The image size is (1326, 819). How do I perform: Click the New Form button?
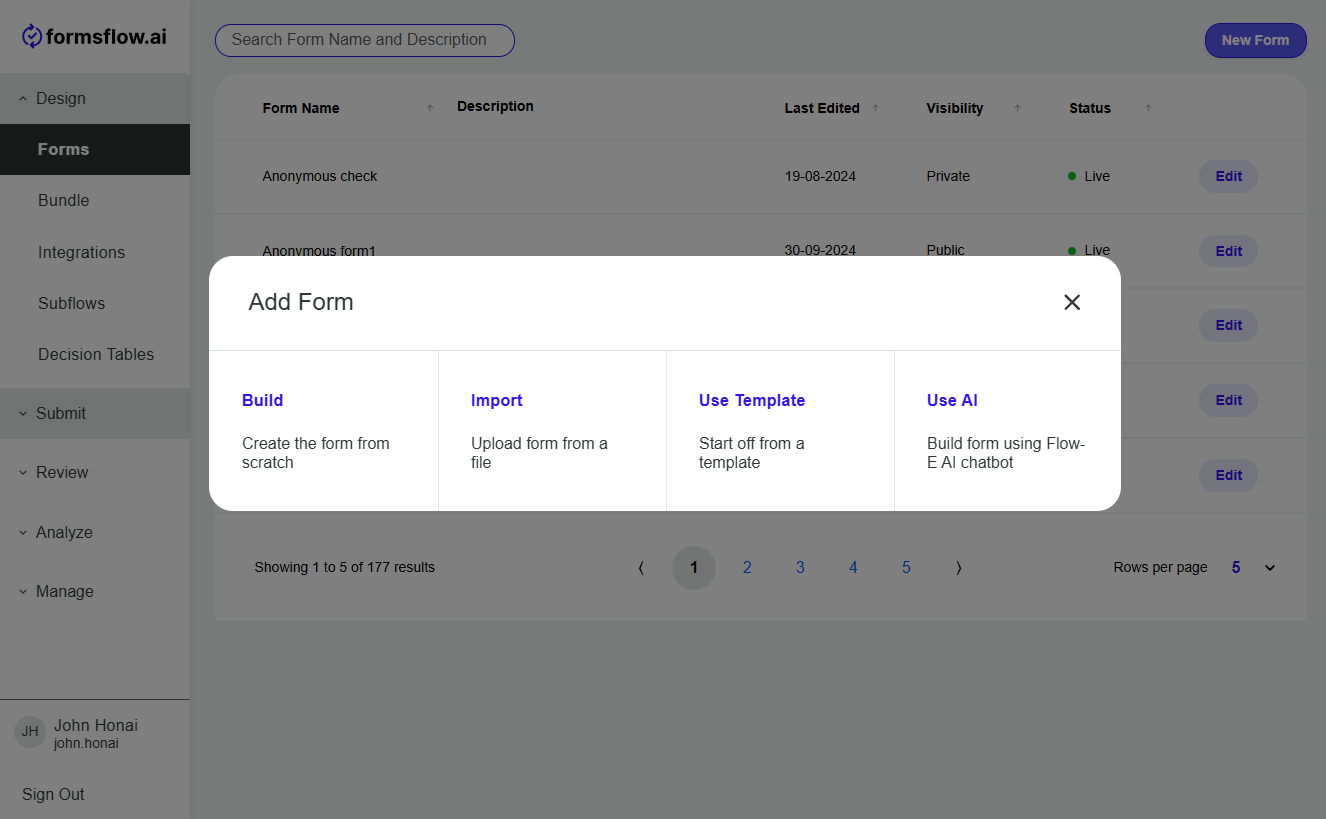1255,40
